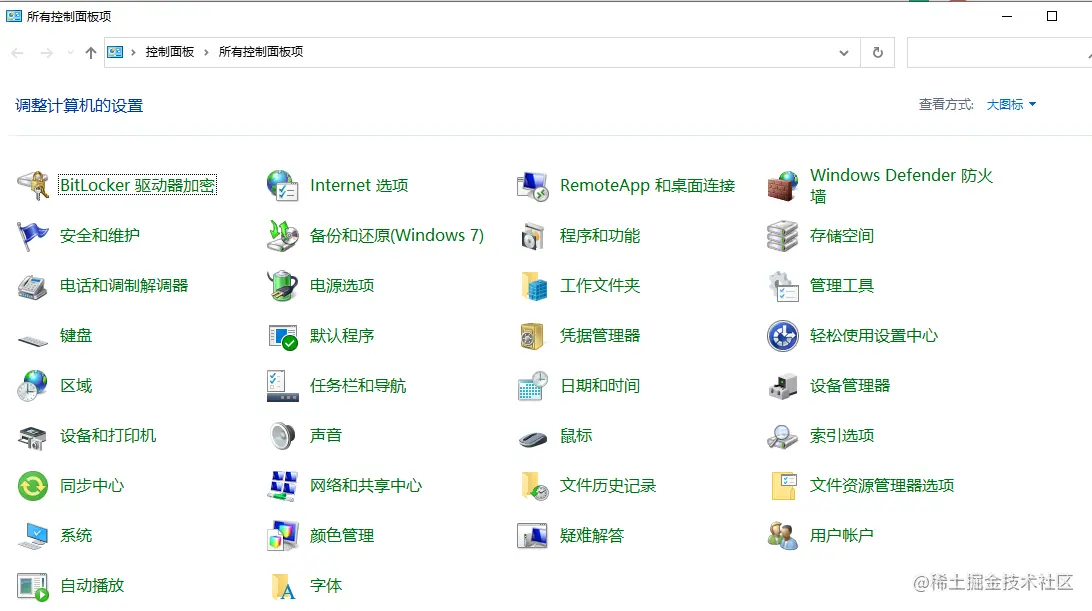Open the BitLocker 驱动器加密 link

(x=137, y=185)
